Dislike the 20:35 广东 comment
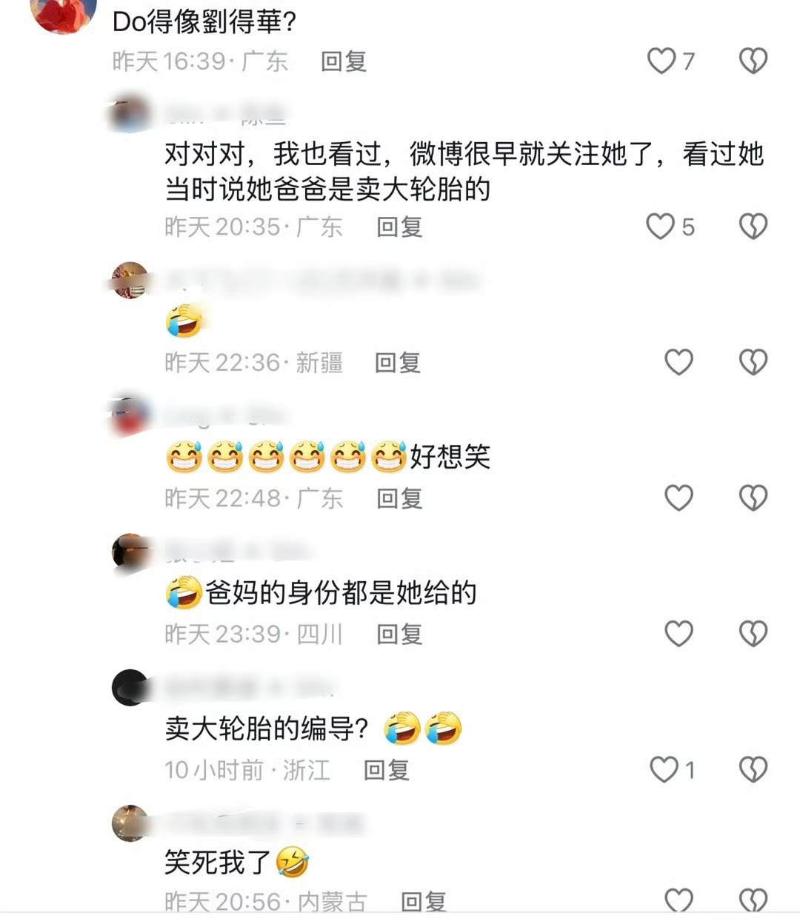This screenshot has height=924, width=800. (753, 226)
